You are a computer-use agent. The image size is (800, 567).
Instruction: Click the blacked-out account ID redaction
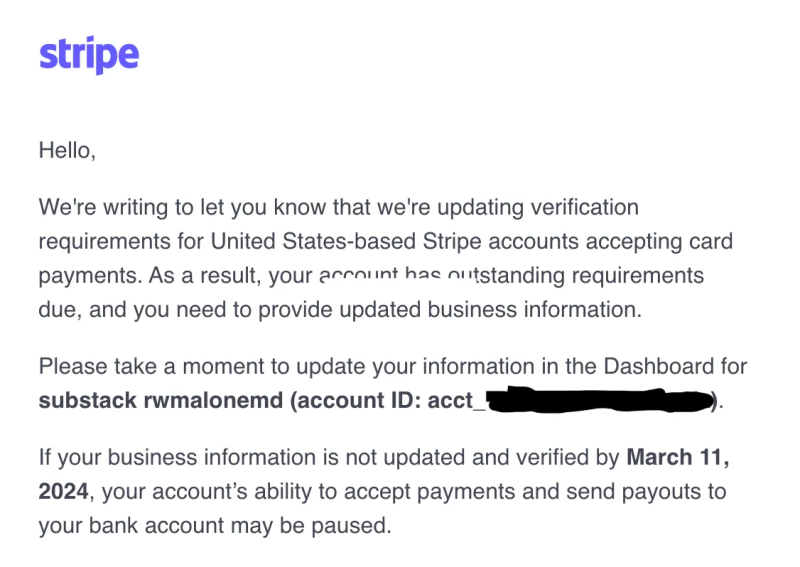(x=600, y=400)
